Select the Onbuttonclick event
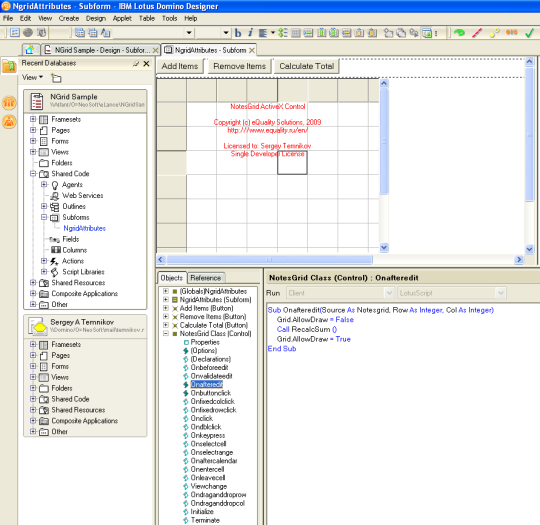 [x=211, y=393]
